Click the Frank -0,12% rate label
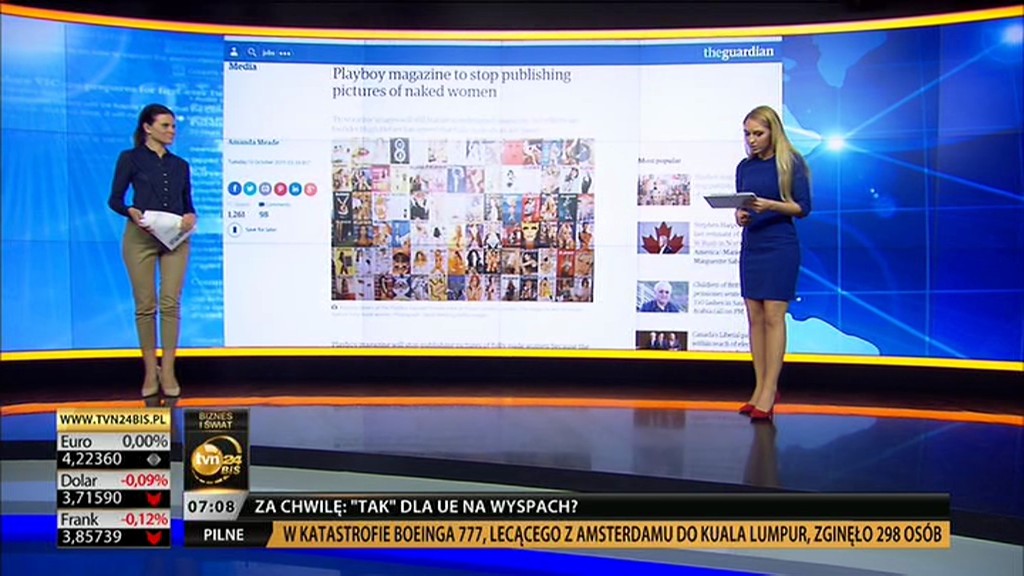 tap(114, 519)
